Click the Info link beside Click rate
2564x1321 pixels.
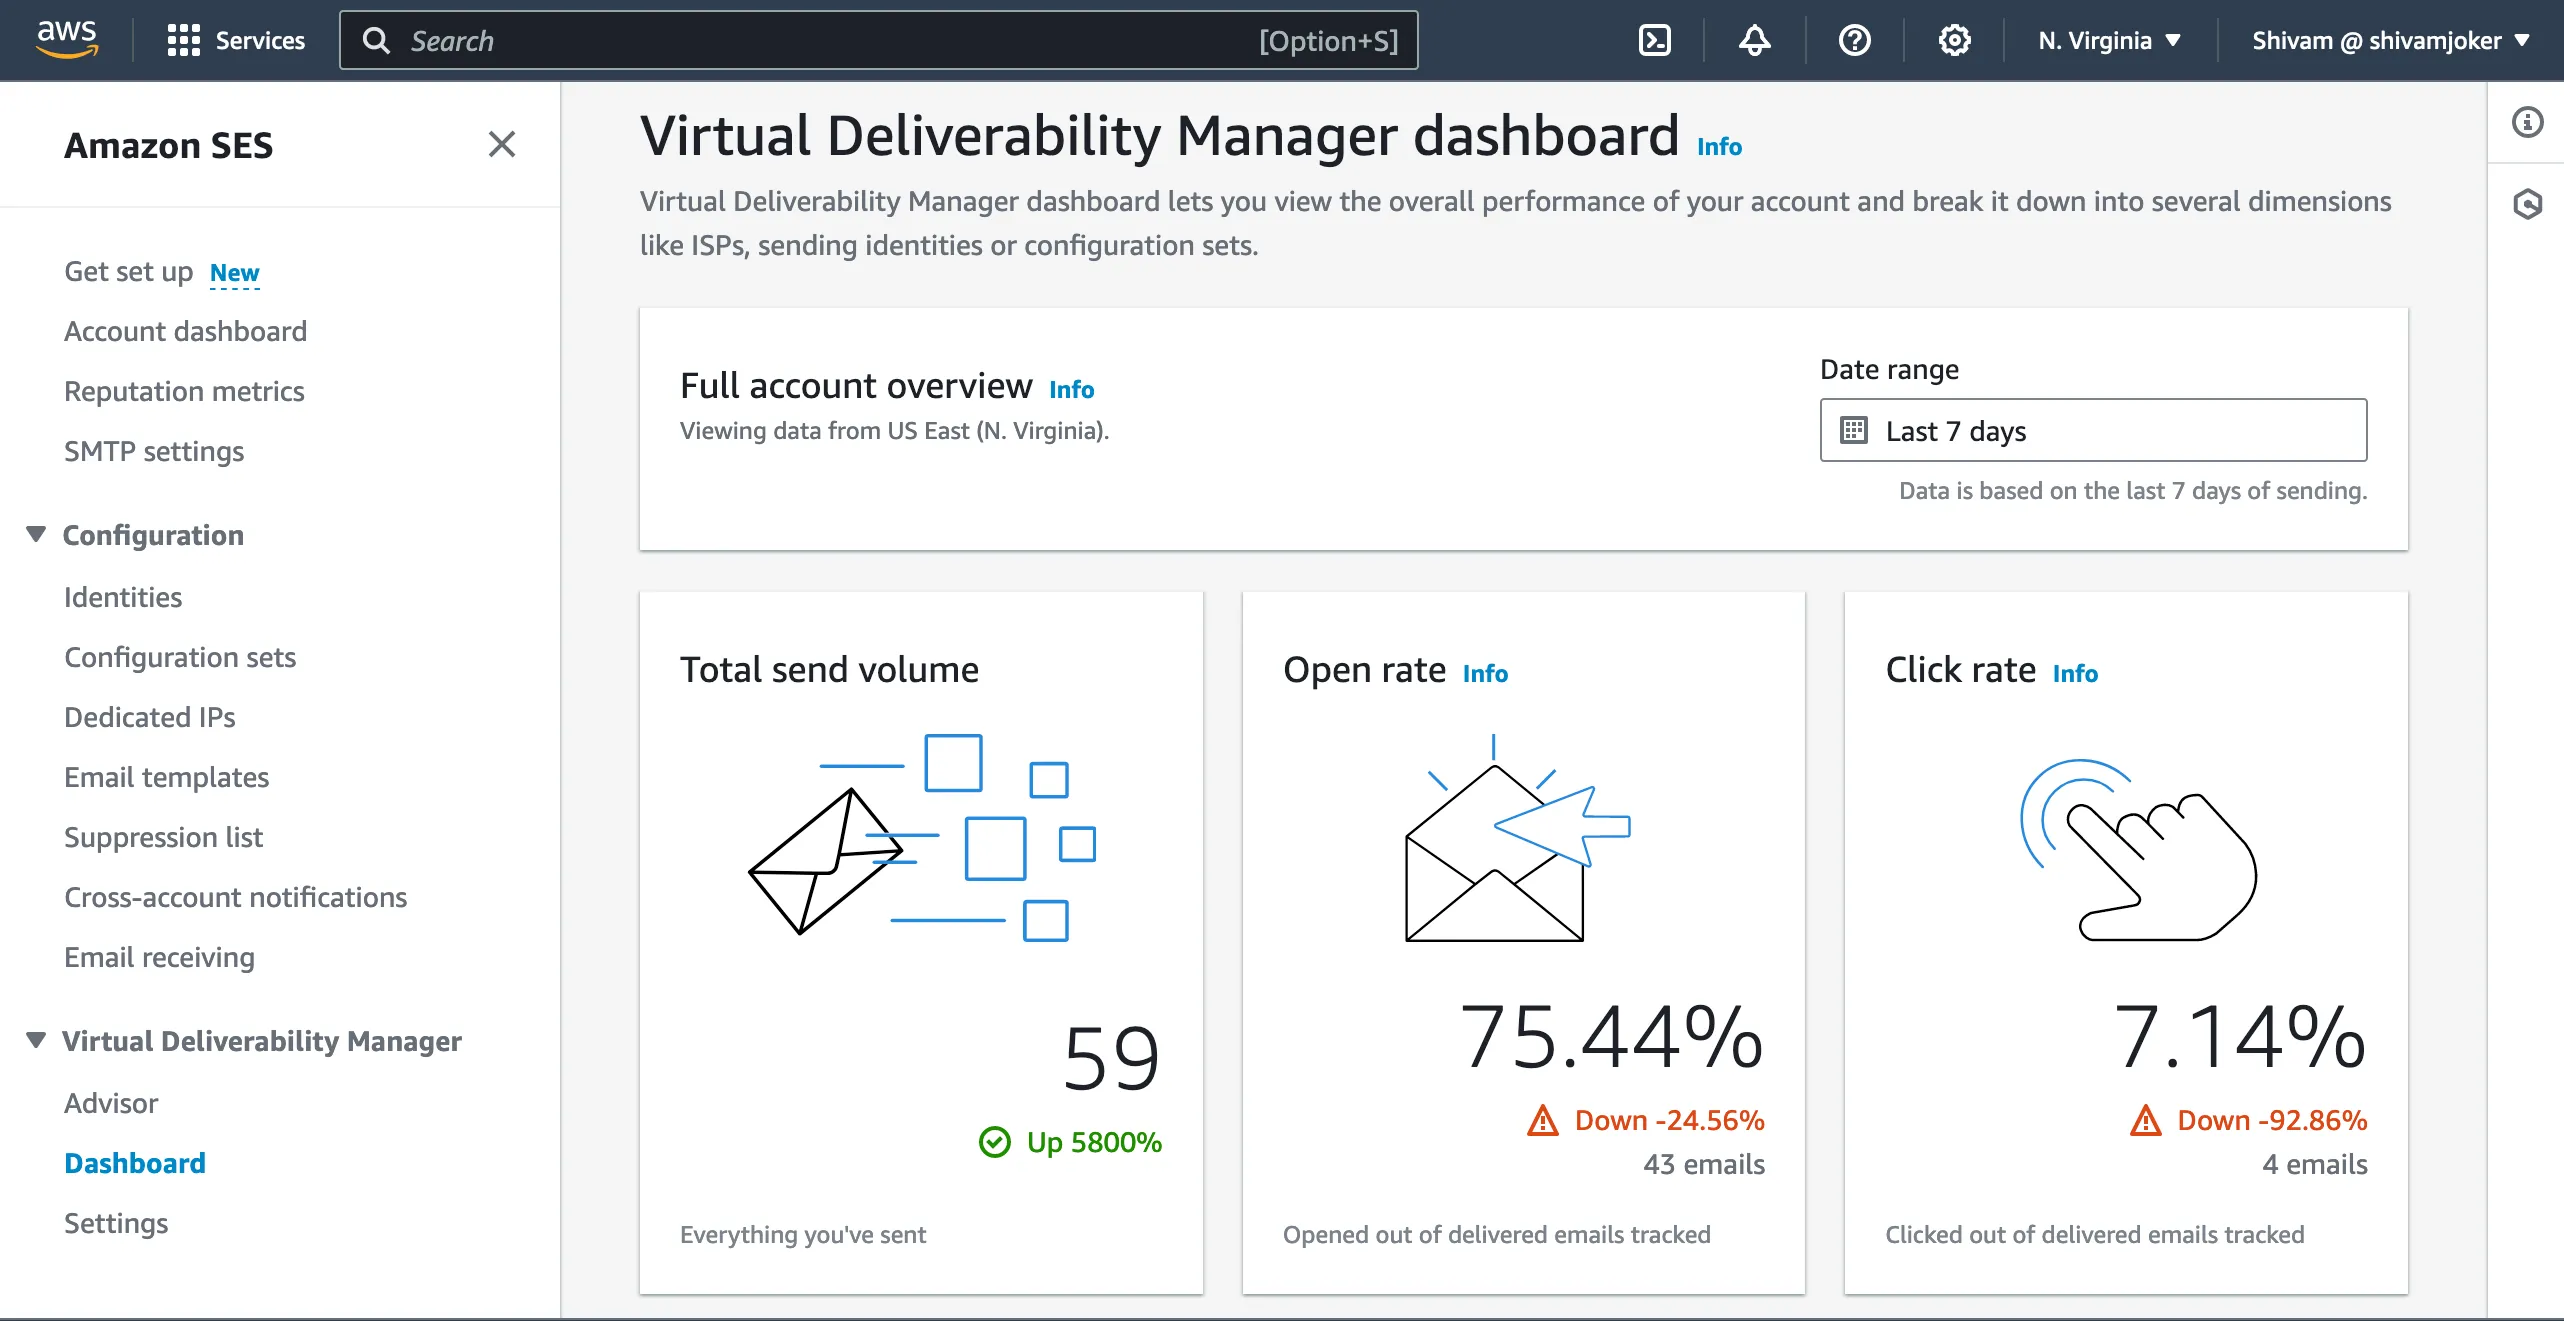point(2075,673)
